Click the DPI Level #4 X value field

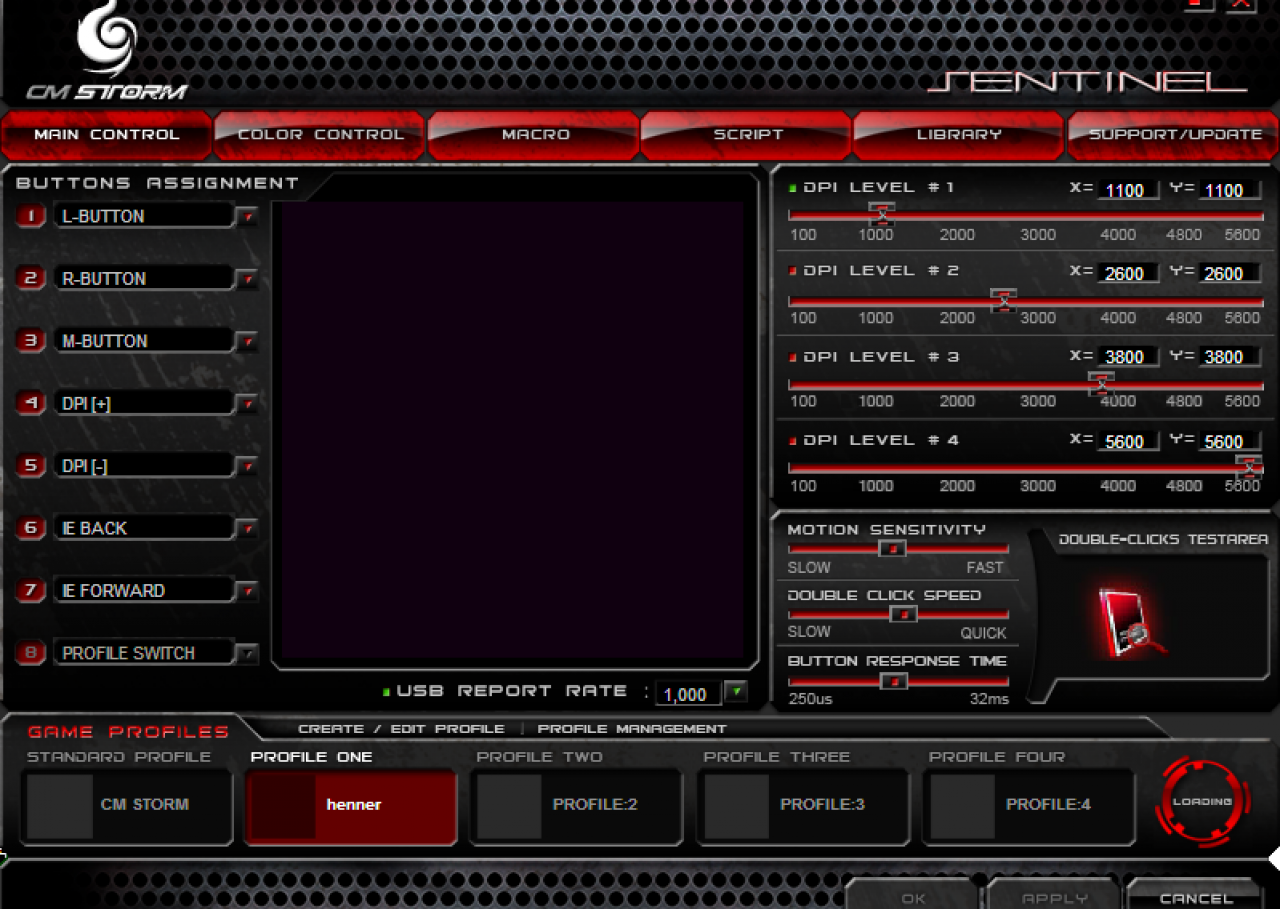tap(1128, 441)
